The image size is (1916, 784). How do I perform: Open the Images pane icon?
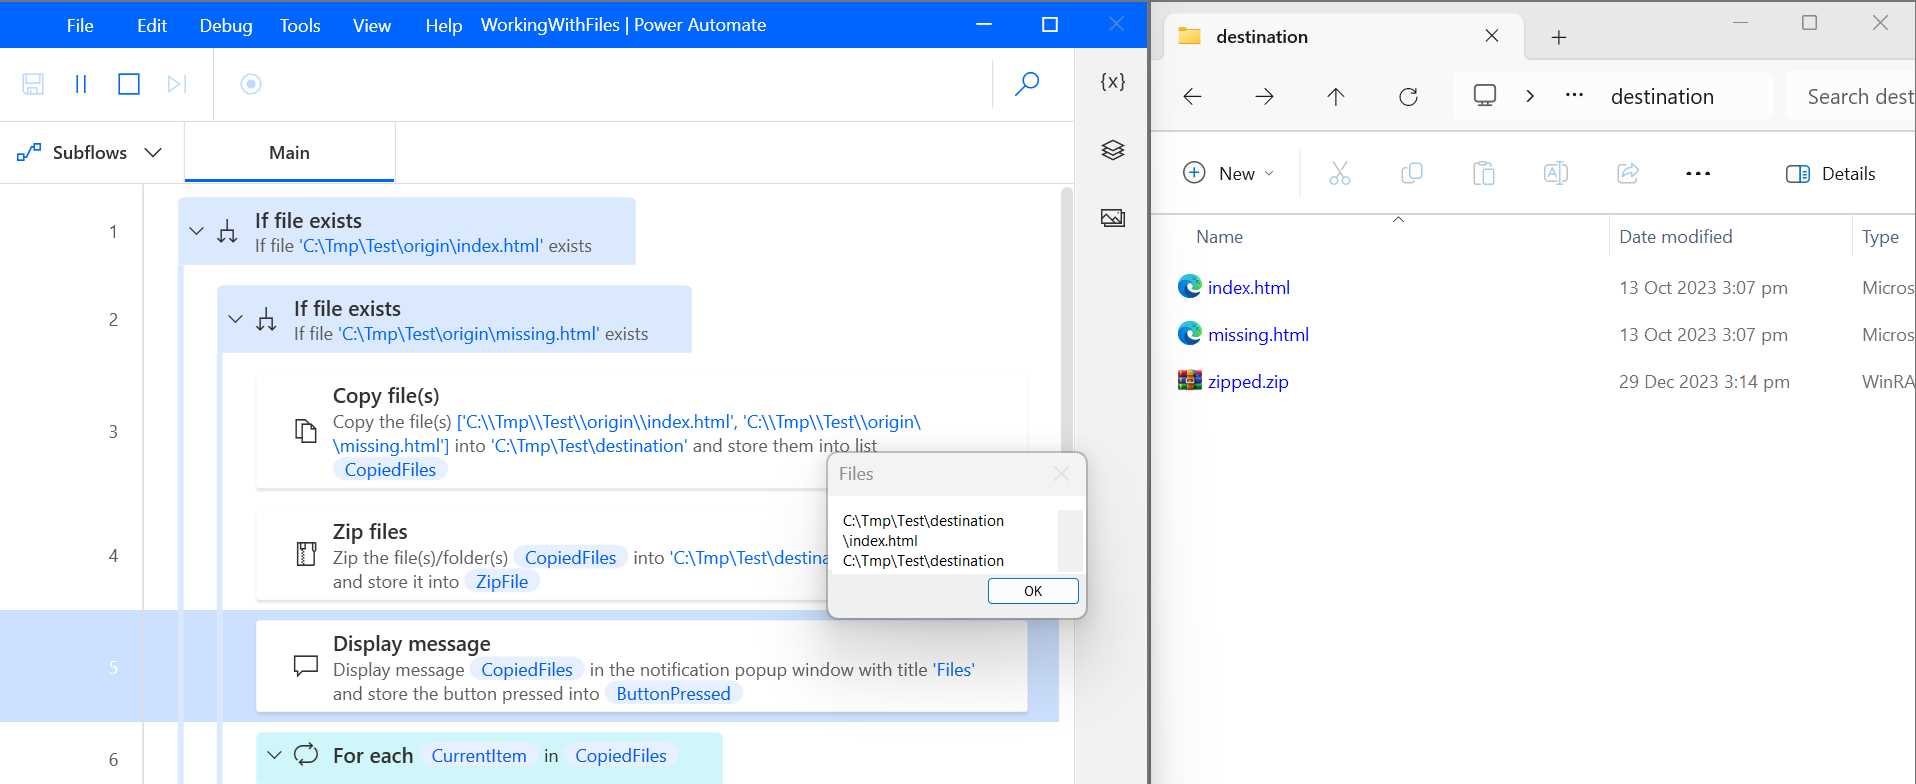tap(1112, 218)
